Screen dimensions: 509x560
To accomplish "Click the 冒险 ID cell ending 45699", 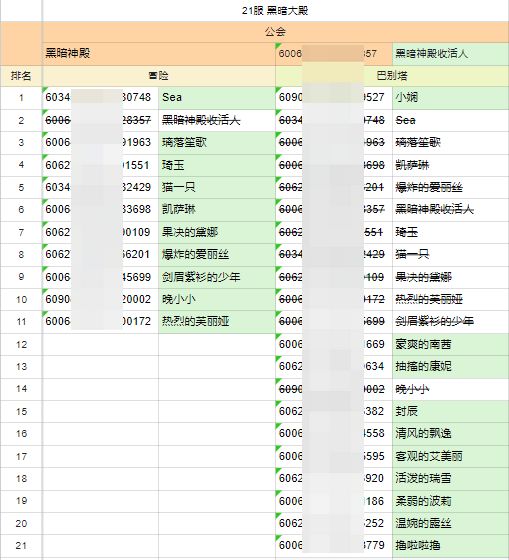I will pyautogui.click(x=100, y=277).
